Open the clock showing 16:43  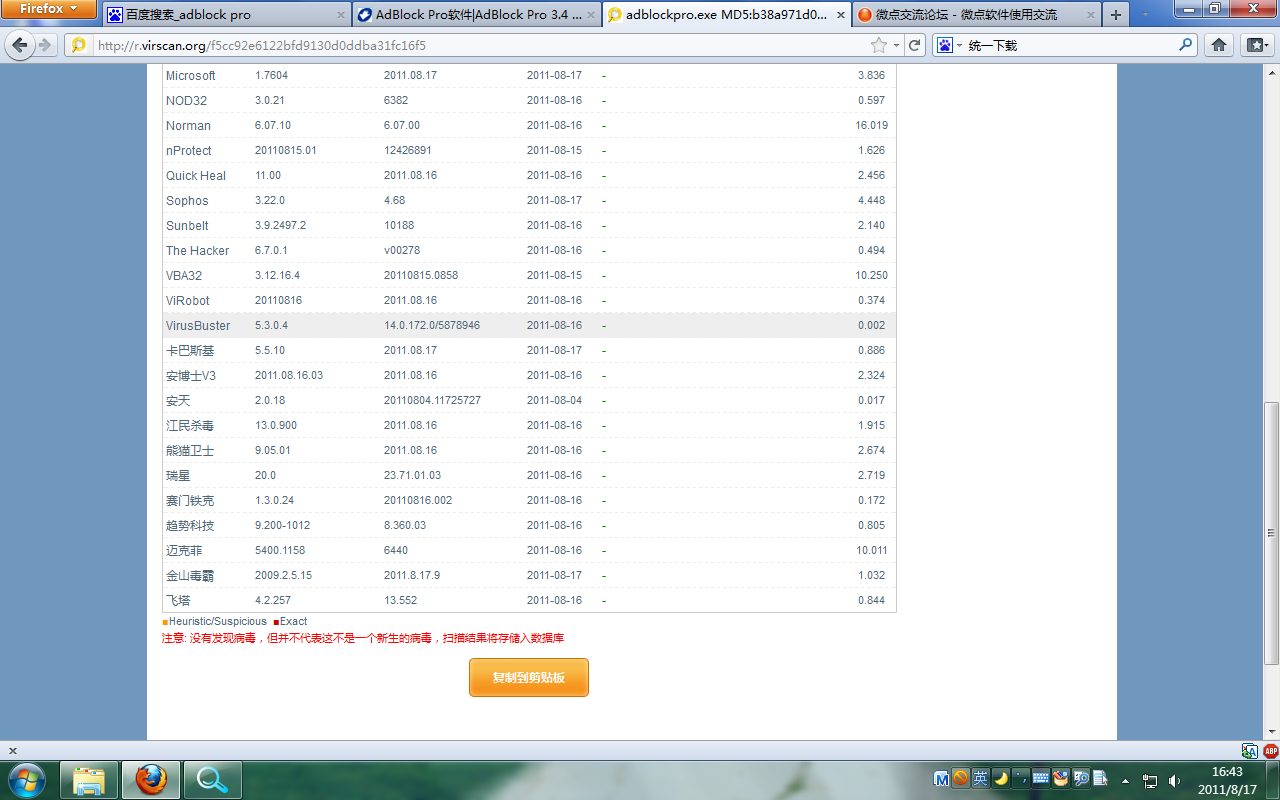(1227, 780)
